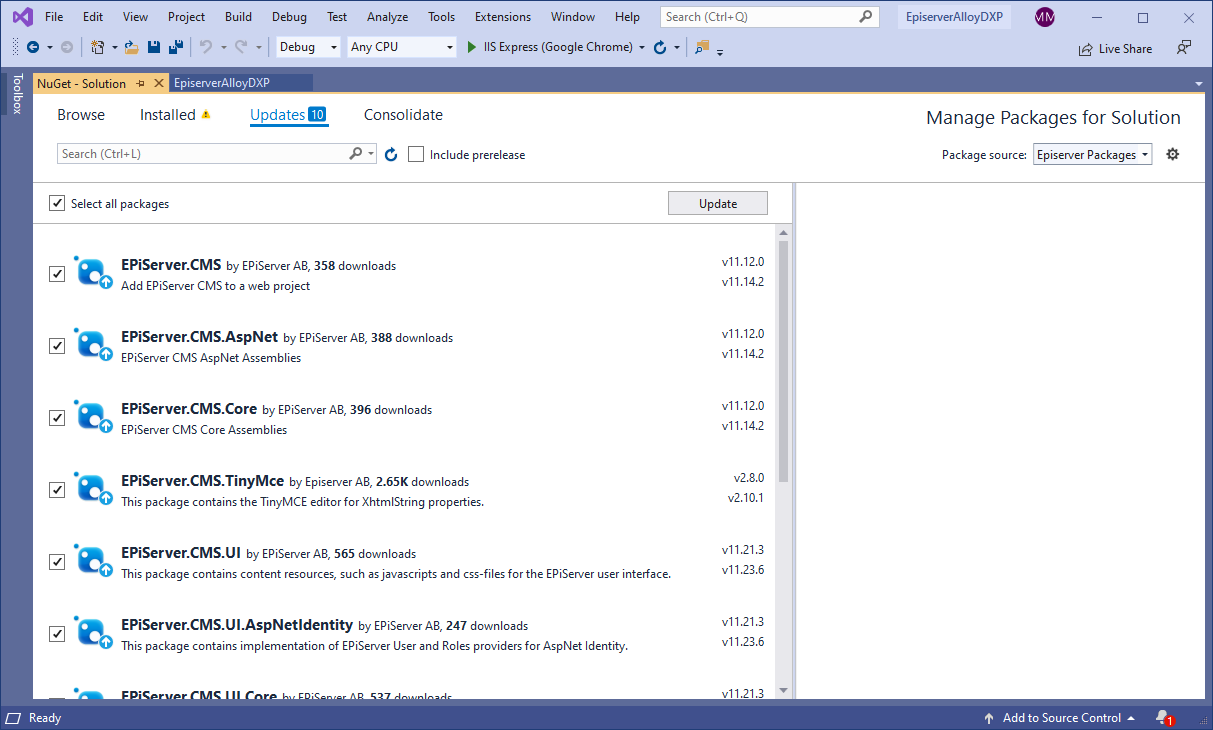Pin the NuGet - Solution tab
The image size is (1213, 730).
tap(141, 83)
